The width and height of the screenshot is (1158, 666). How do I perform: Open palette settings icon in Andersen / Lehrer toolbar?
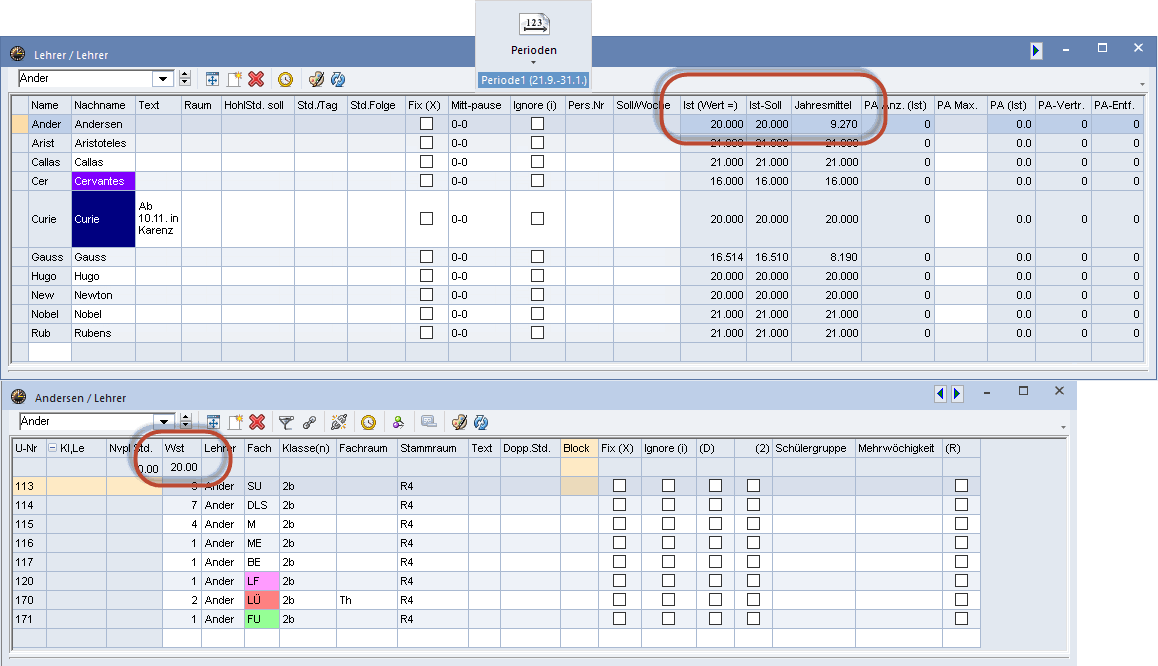click(459, 422)
